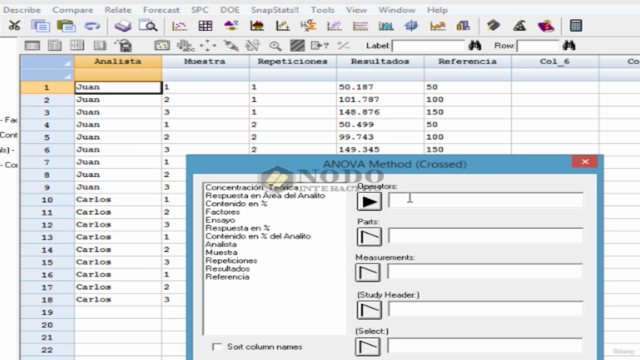Click the calculator icon in toolbar
The height and width of the screenshot is (360, 640).
(x=576, y=26)
